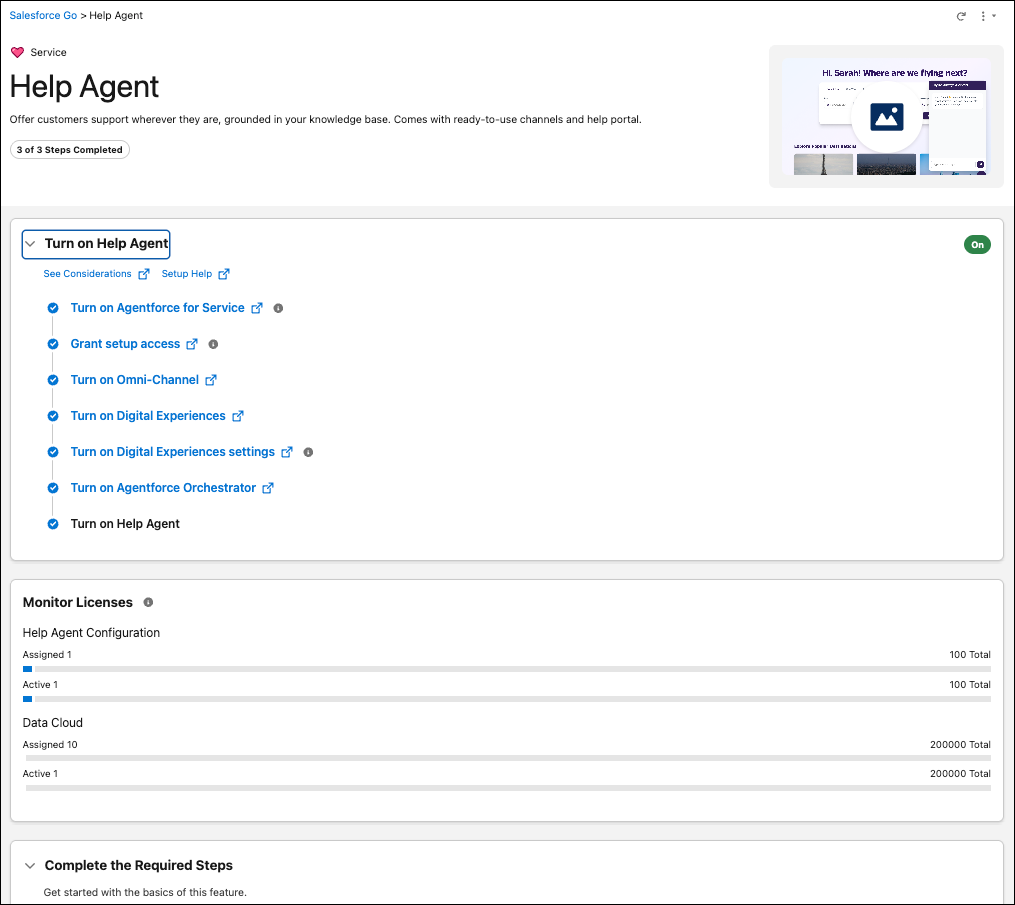Click the 3 of 3 Steps Completed badge
This screenshot has height=905, width=1015.
[x=70, y=150]
